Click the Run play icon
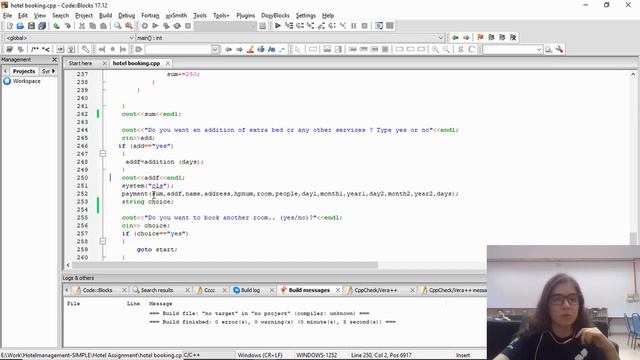This screenshot has height=360, width=640. [155, 26]
